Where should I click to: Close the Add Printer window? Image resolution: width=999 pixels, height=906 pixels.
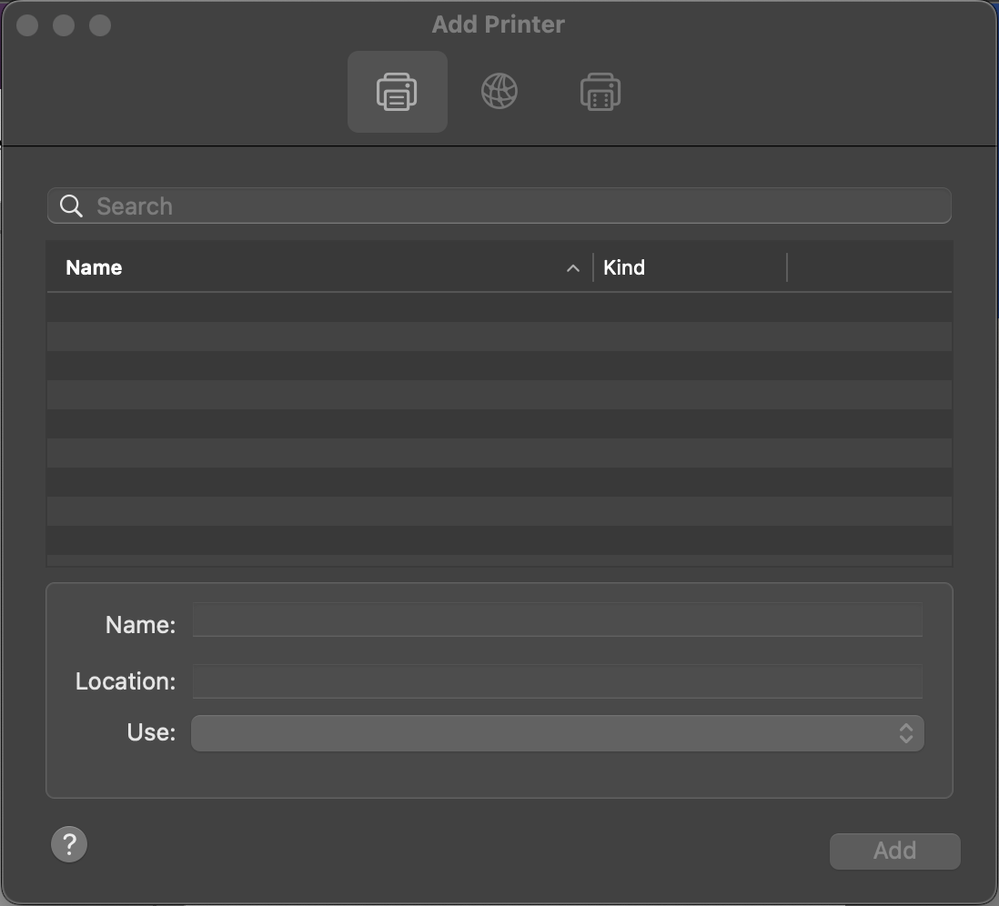(28, 25)
